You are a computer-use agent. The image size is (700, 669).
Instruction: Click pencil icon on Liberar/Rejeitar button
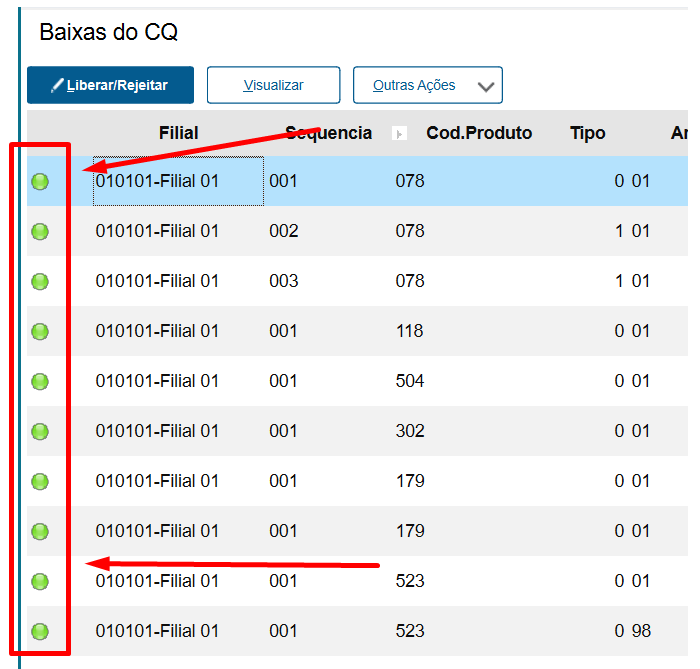[x=57, y=86]
